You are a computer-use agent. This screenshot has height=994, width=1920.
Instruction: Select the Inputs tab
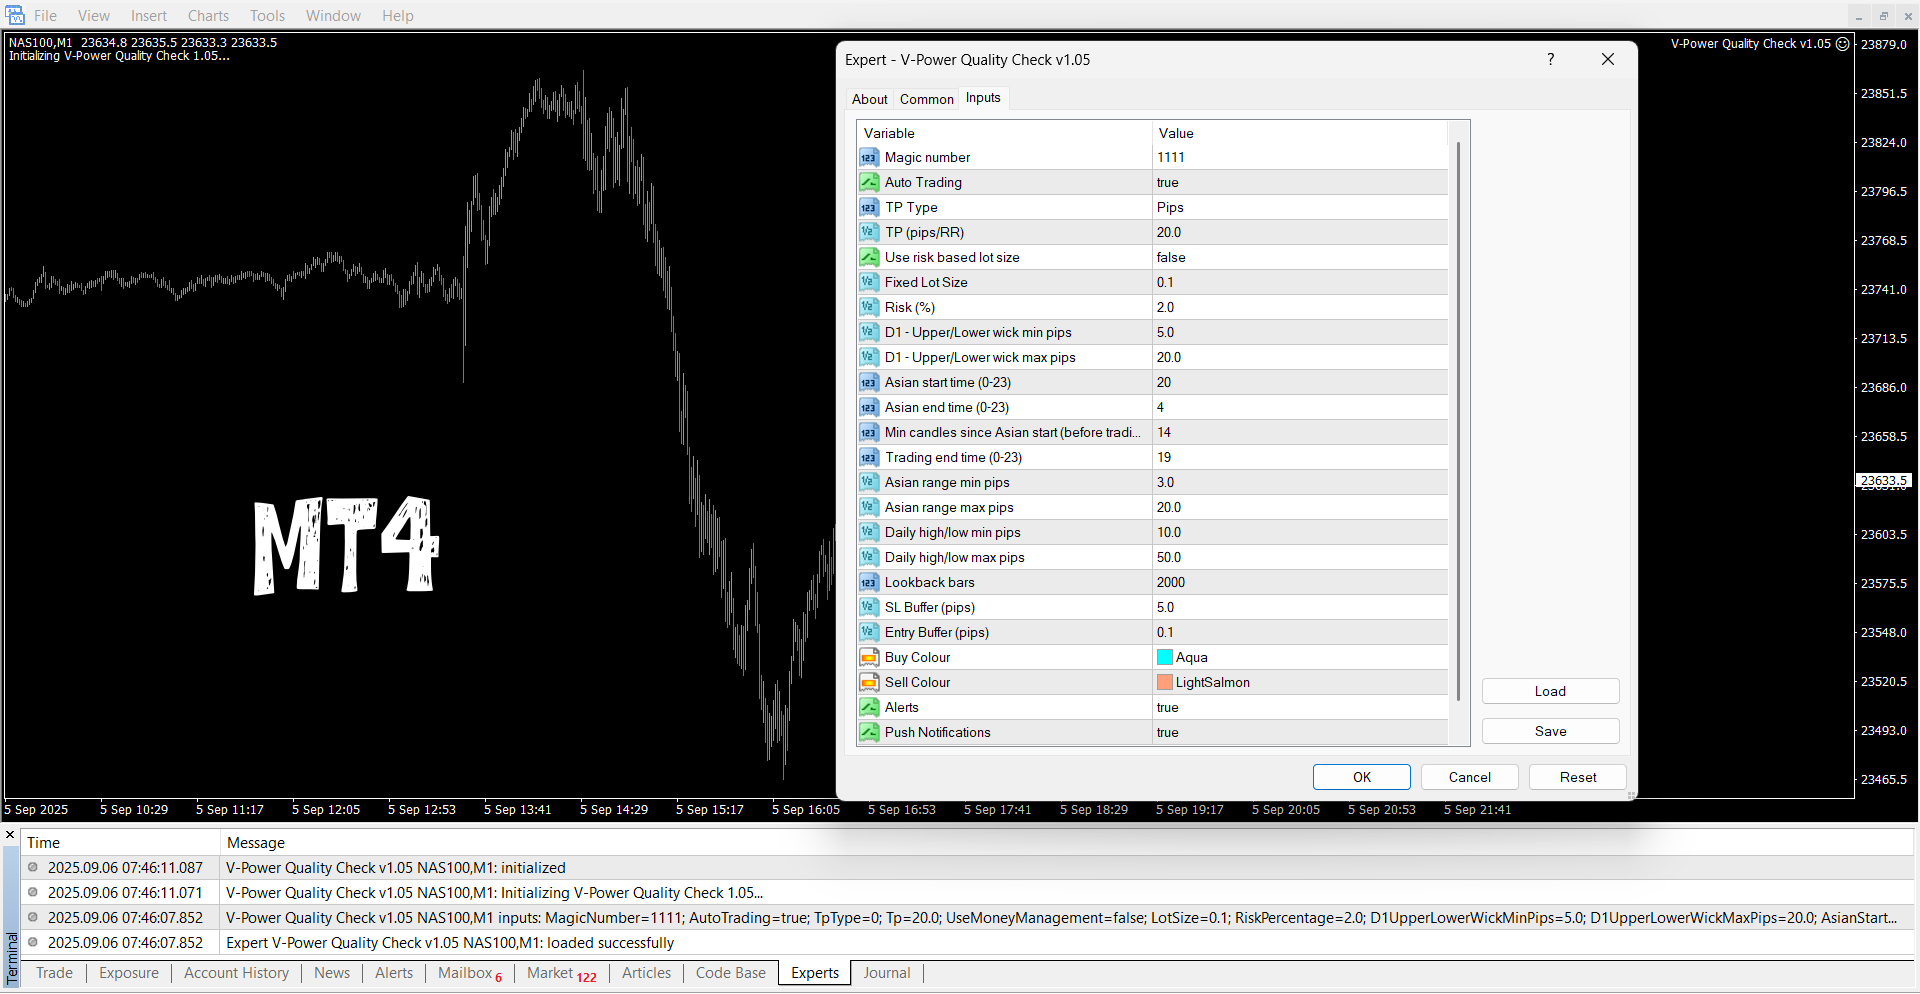[x=983, y=98]
